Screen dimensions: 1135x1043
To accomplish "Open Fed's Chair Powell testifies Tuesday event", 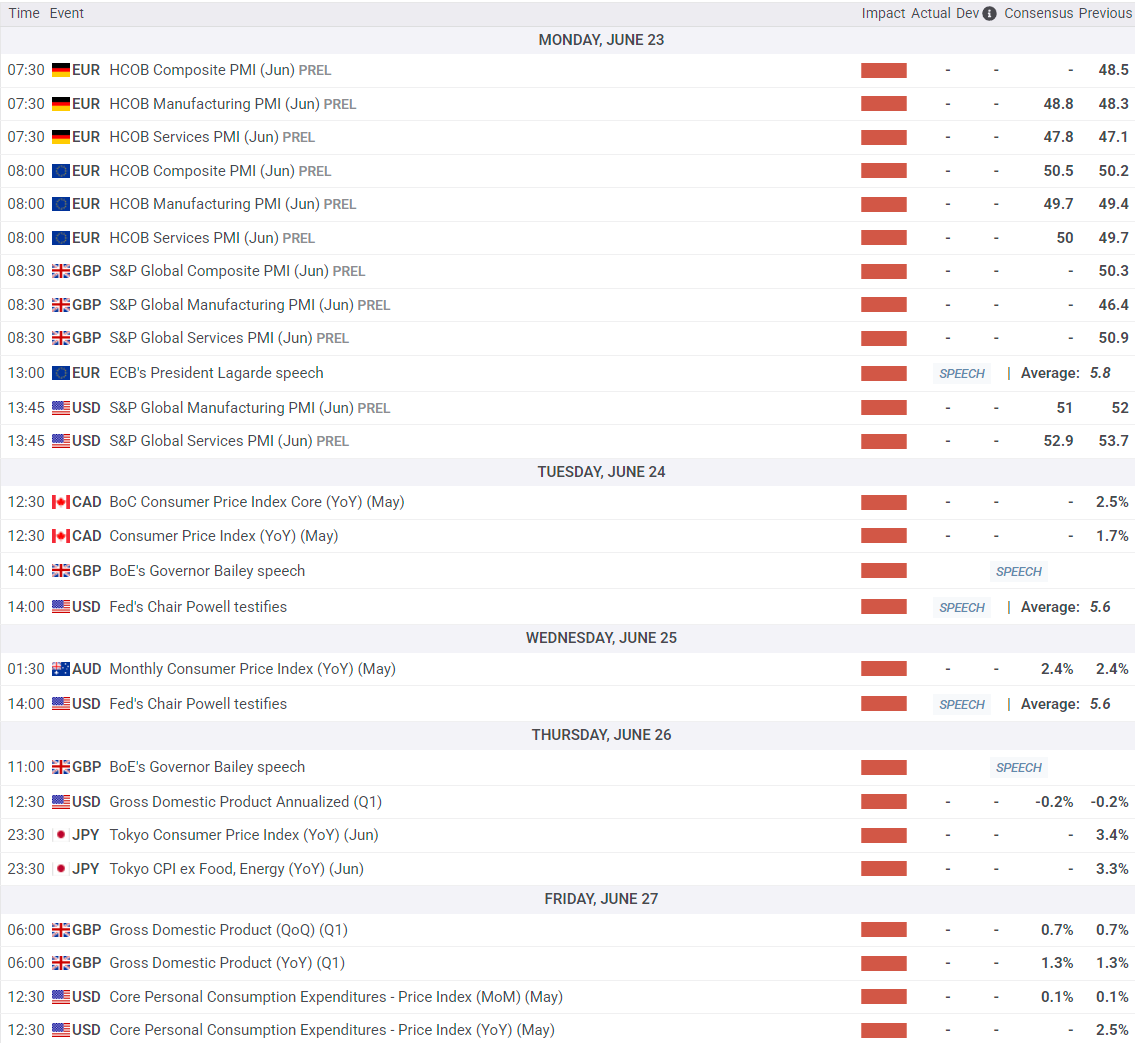I will pyautogui.click(x=198, y=607).
